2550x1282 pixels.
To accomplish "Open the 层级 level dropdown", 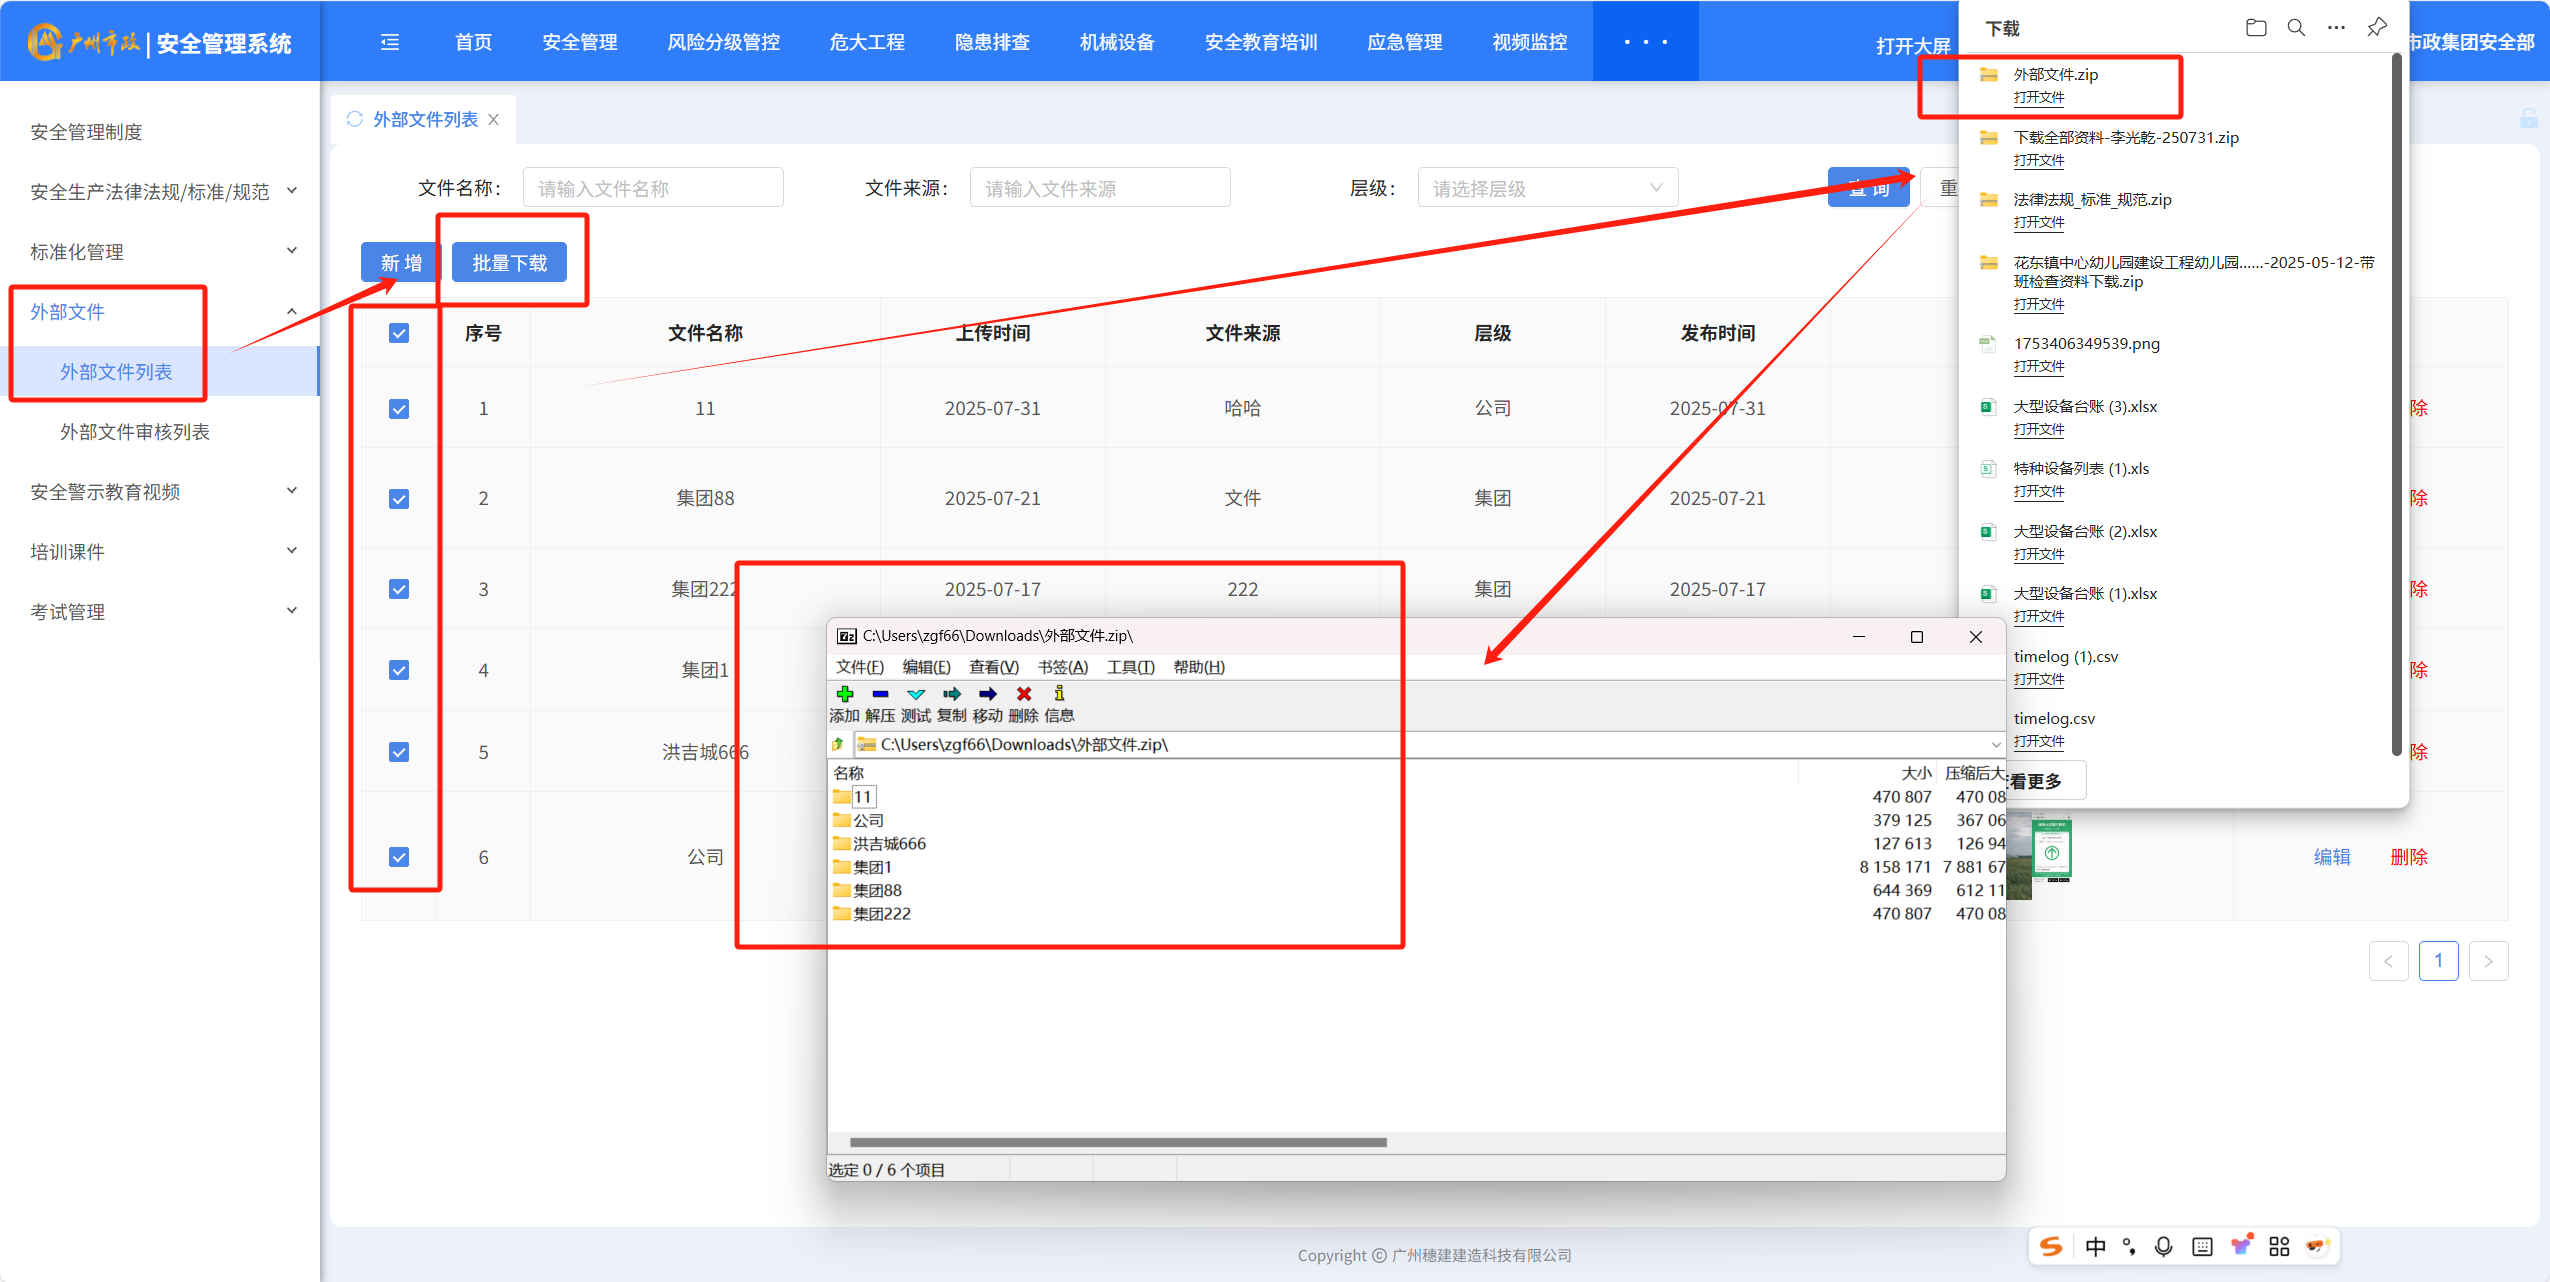I will click(1546, 188).
